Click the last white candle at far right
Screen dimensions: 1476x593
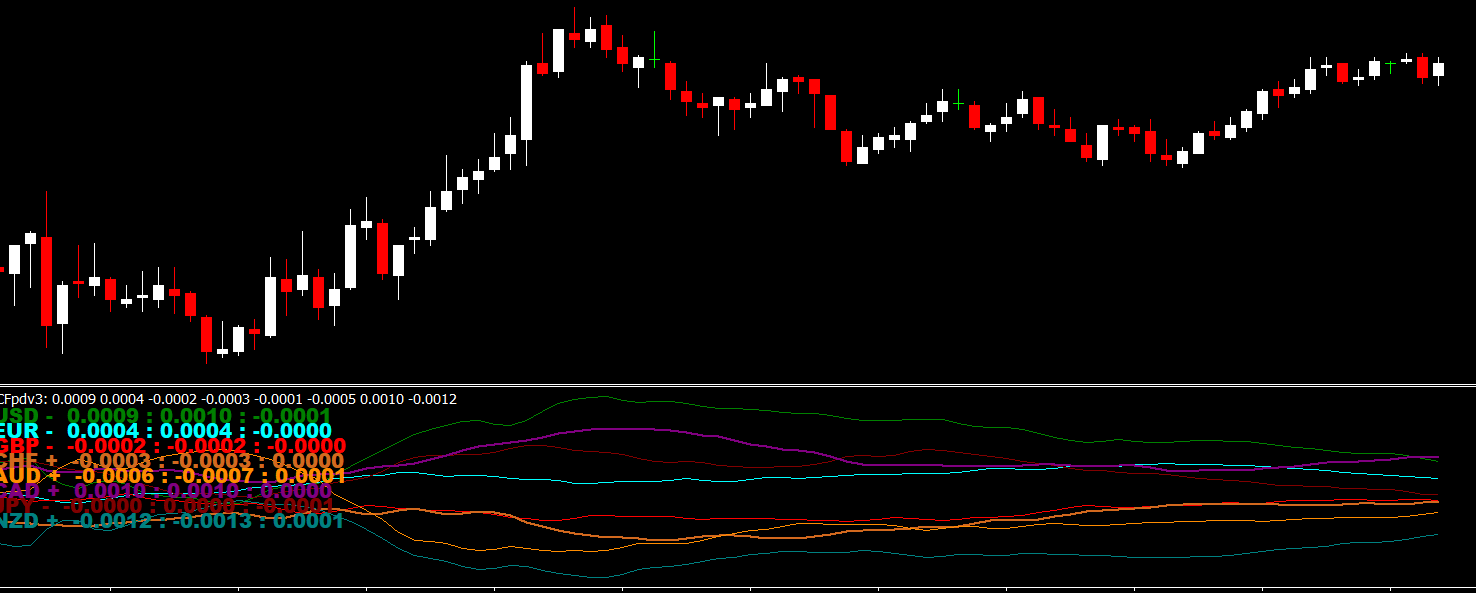click(1438, 69)
